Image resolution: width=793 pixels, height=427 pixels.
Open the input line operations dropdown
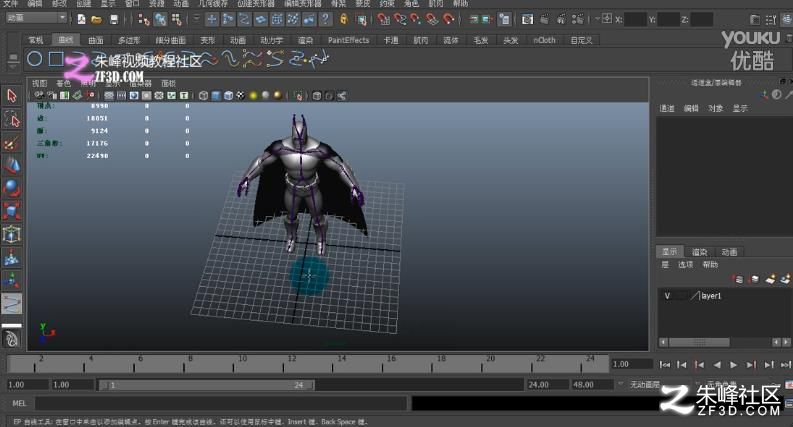pyautogui.click(x=597, y=19)
